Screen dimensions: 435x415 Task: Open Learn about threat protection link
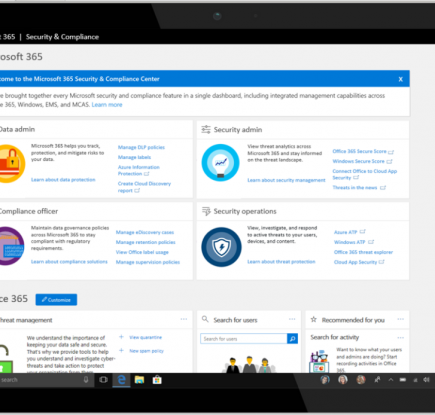tap(281, 262)
